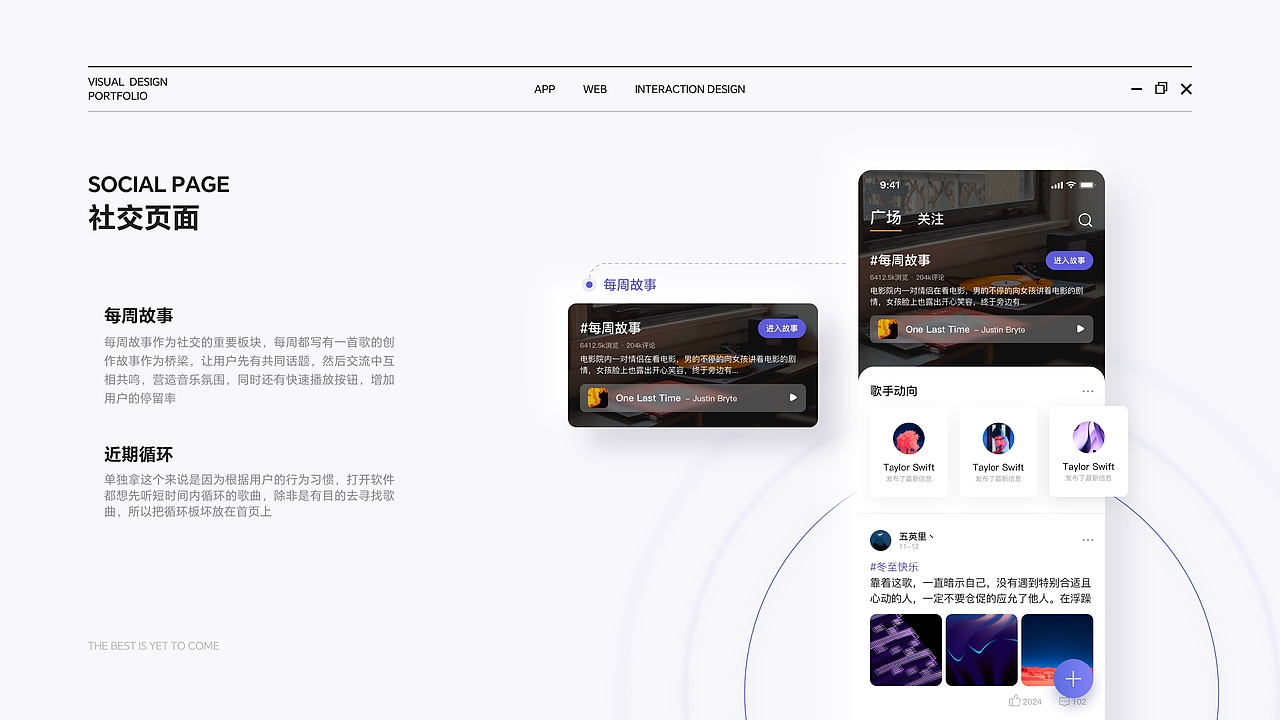Viewport: 1280px width, 720px height.
Task: Click the restore window icon in header
Action: [x=1161, y=88]
